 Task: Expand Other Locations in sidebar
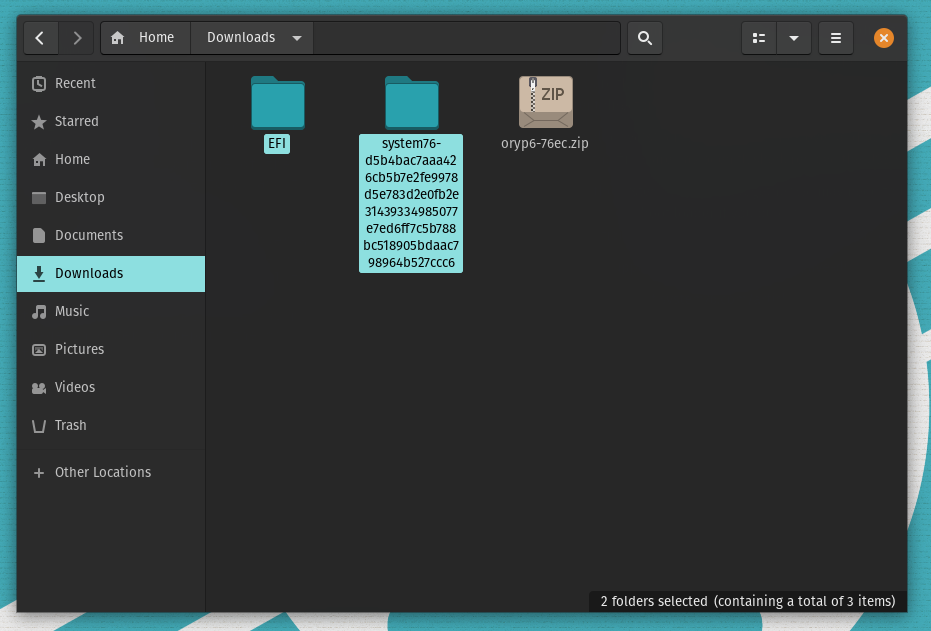(102, 472)
